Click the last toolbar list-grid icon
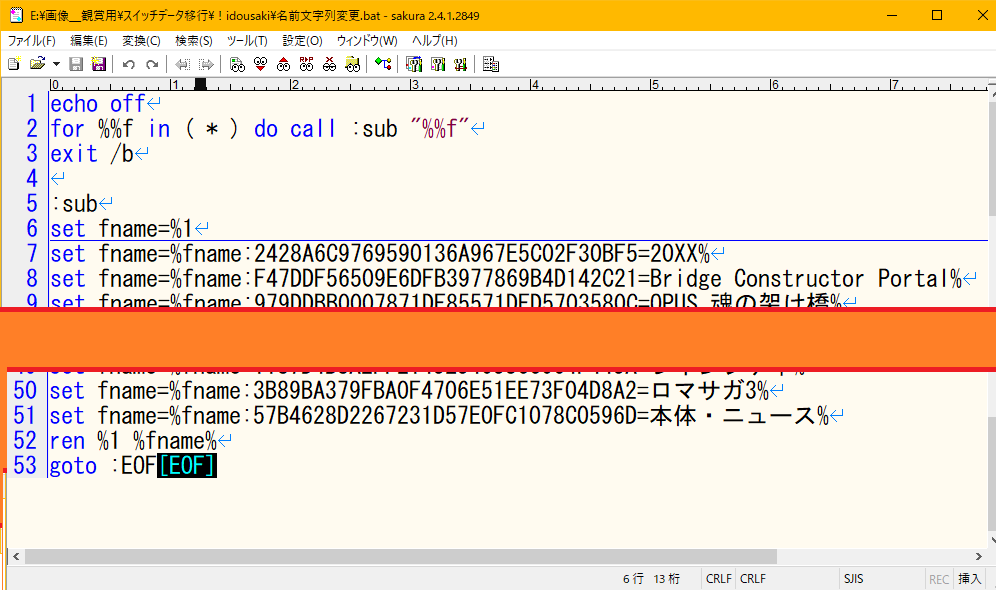Screen dimensions: 996x590 (491, 64)
